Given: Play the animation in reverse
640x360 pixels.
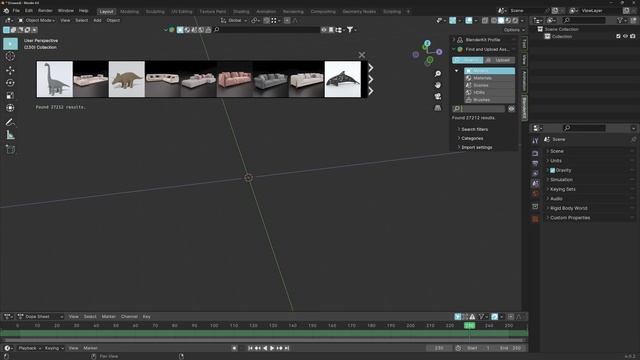Looking at the screenshot, I should click(x=265, y=348).
